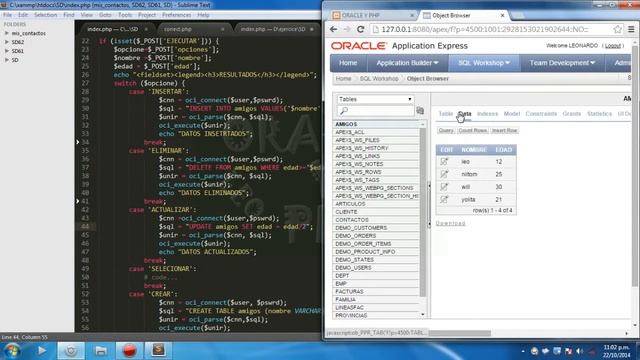
Task: Click the Insert Row button
Action: click(504, 131)
